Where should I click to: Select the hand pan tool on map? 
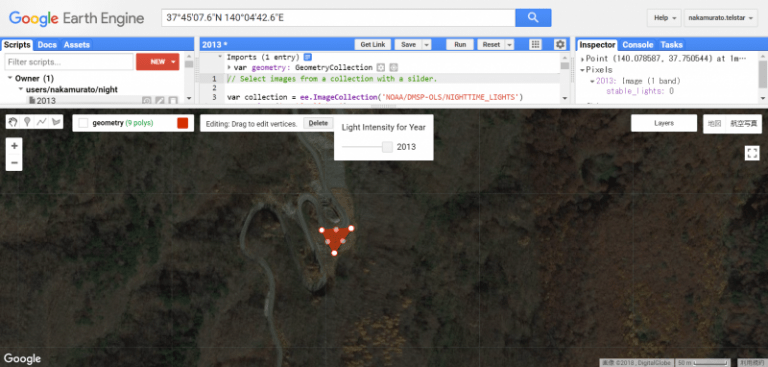[13, 122]
